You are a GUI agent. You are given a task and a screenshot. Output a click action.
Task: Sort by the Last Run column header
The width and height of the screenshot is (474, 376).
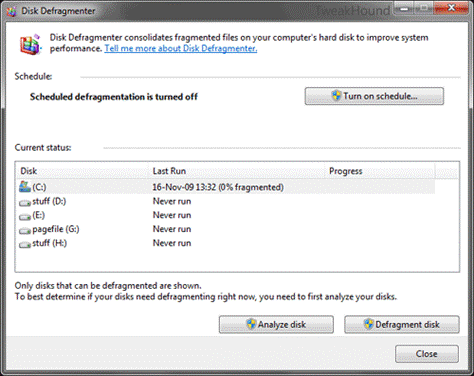click(237, 171)
